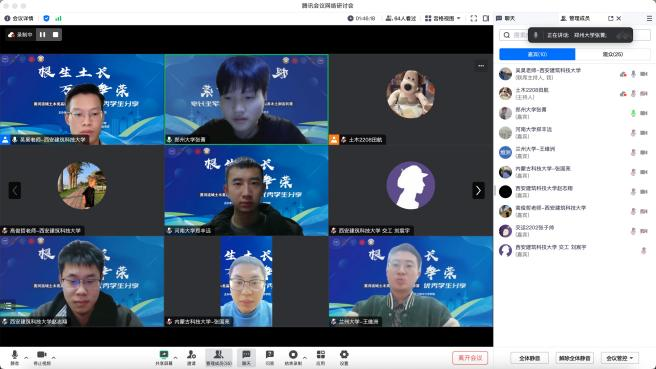Click the leave meeting button
656x369 pixels.
point(470,358)
